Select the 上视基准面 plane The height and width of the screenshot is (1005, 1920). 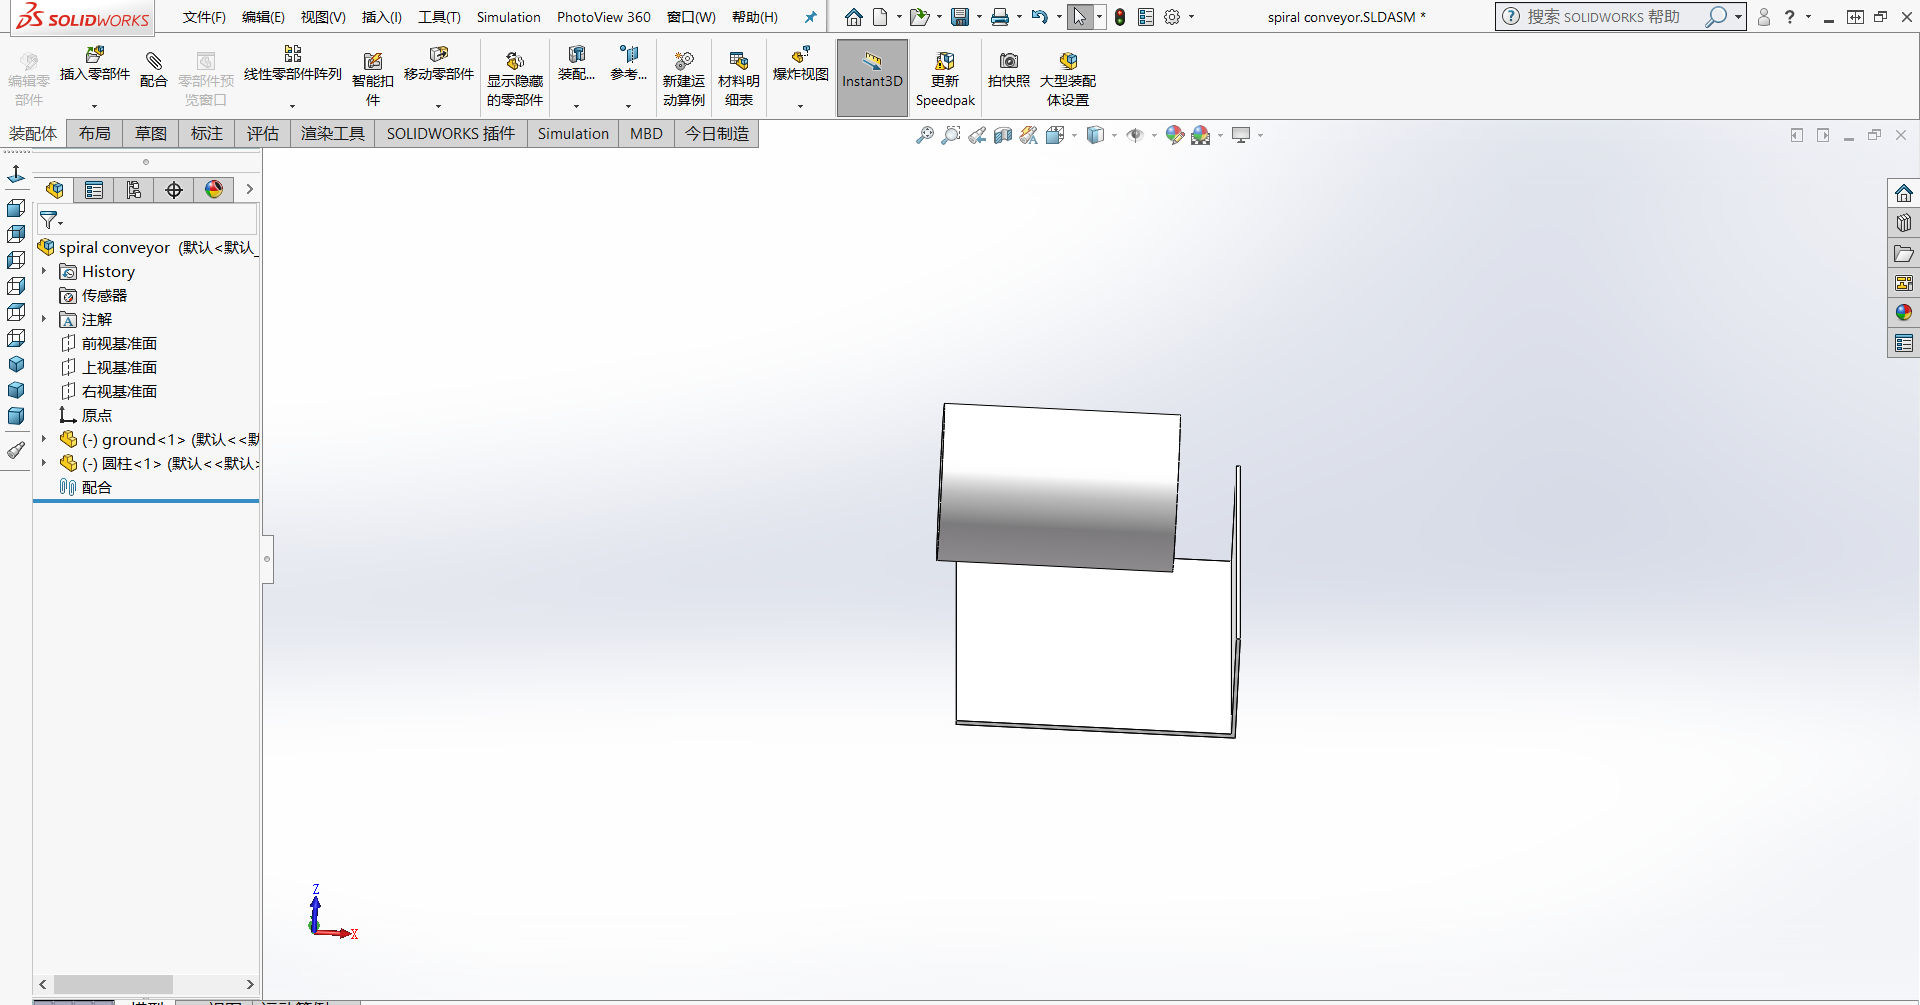tap(109, 368)
